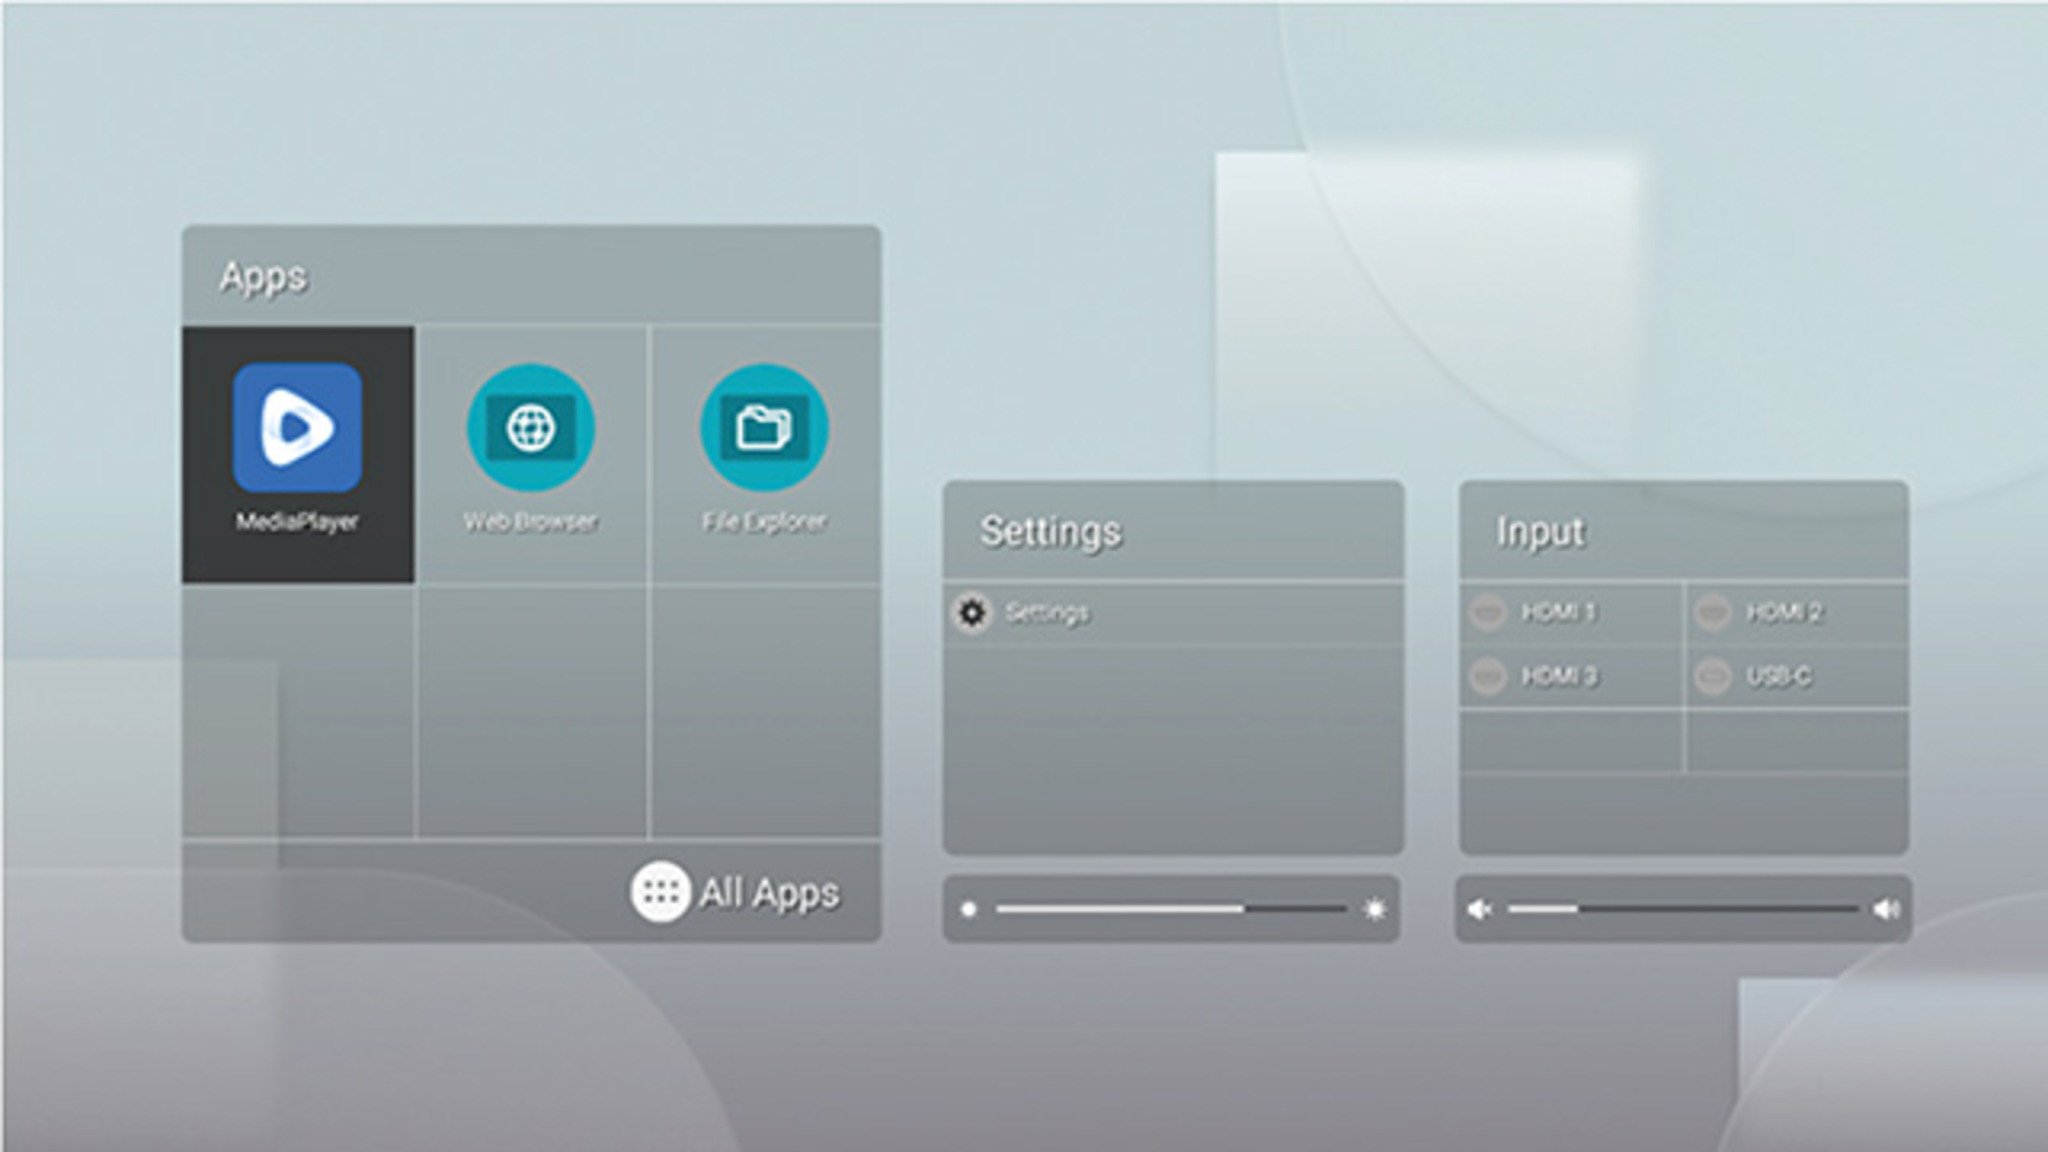This screenshot has height=1152, width=2048.
Task: Open the File Explorer app
Action: click(x=764, y=428)
